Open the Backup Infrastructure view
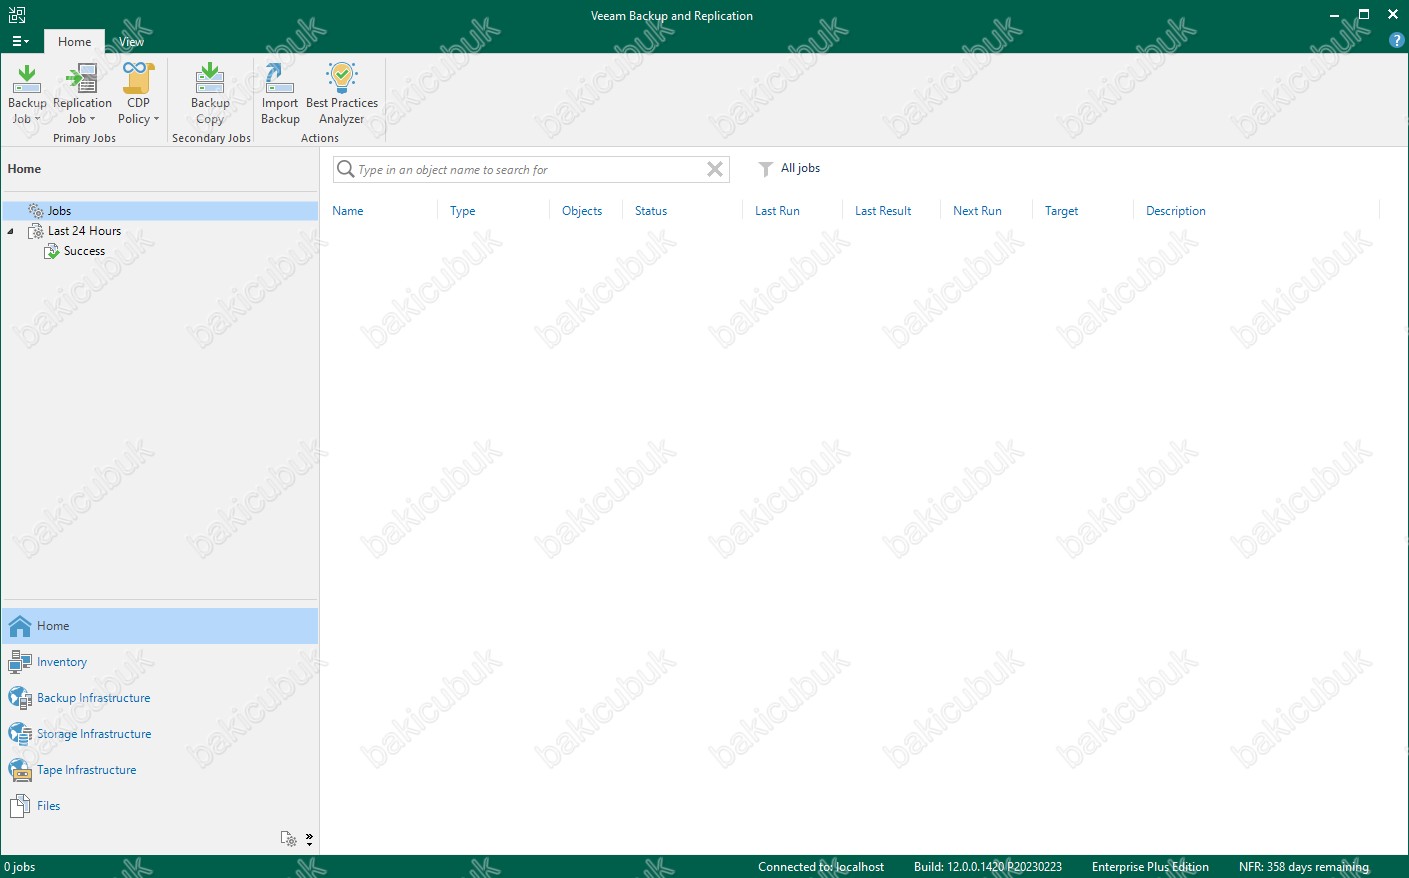This screenshot has height=878, width=1409. (160, 698)
